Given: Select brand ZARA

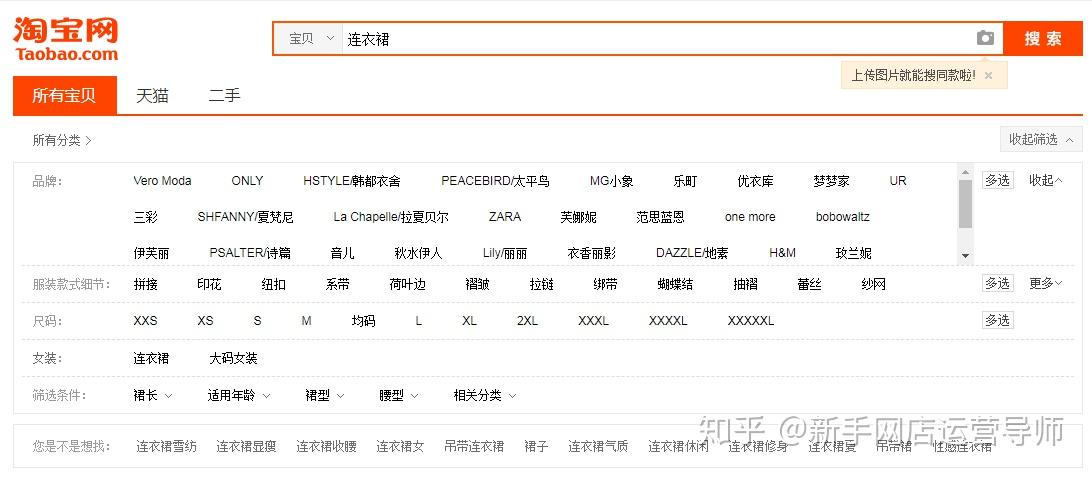Looking at the screenshot, I should tap(505, 217).
